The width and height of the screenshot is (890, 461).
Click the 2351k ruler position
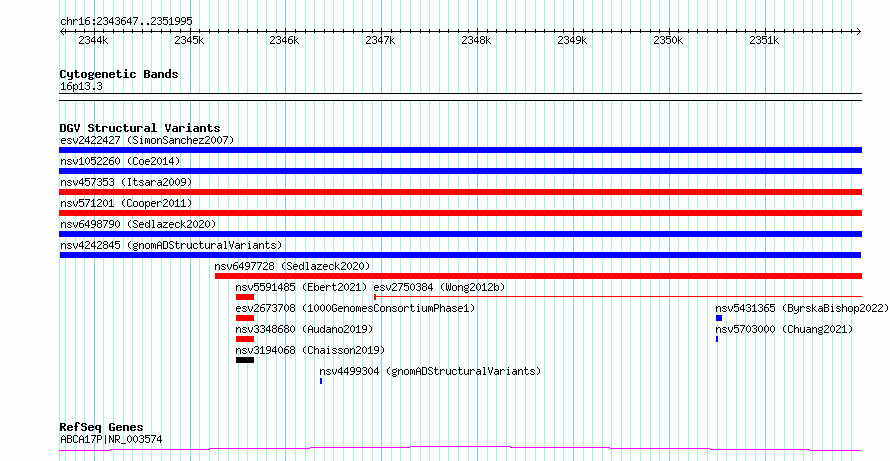click(x=765, y=41)
